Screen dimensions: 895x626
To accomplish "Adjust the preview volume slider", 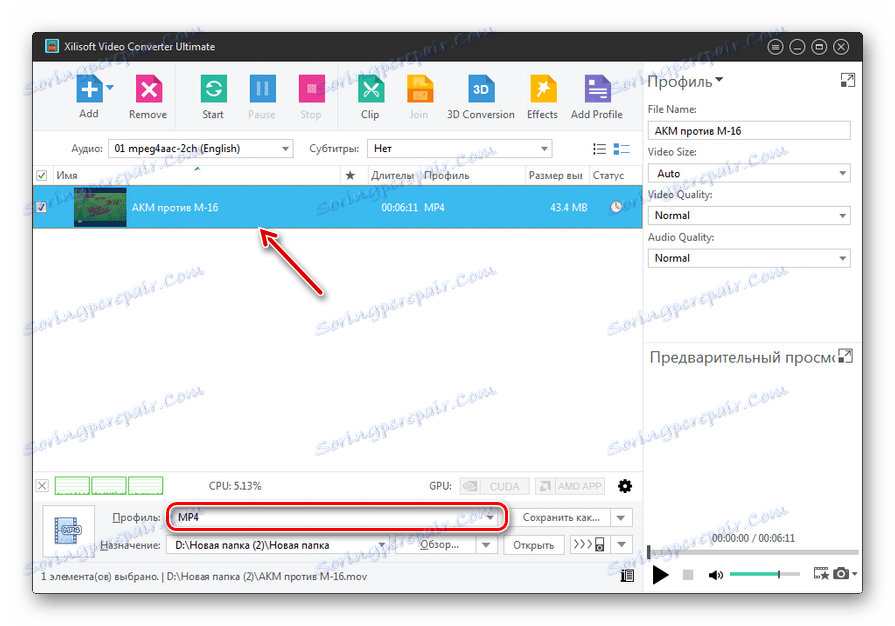I will click(765, 574).
